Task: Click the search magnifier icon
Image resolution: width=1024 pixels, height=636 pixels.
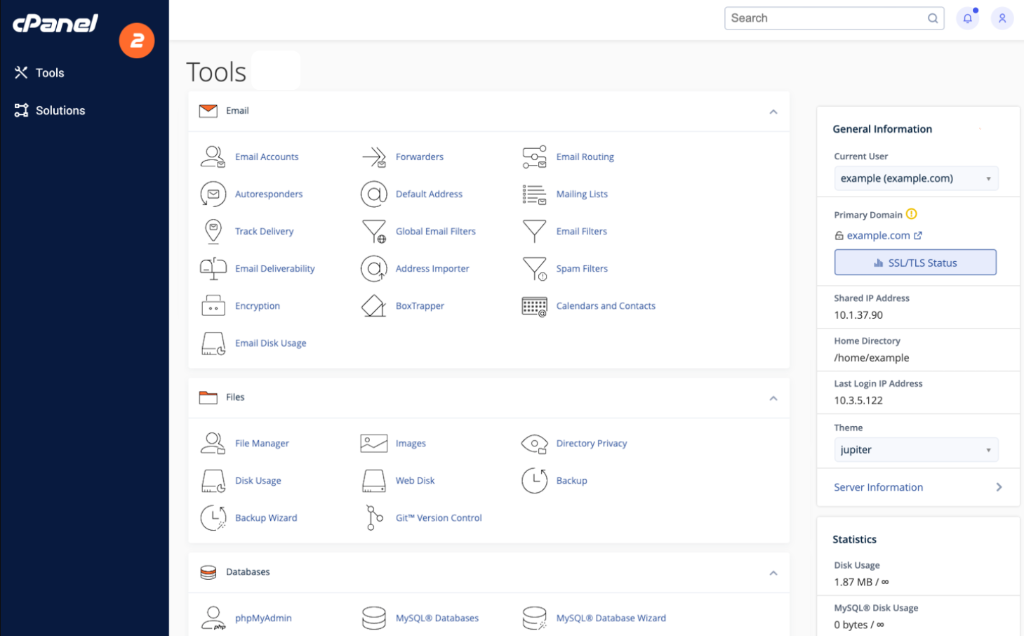Action: pyautogui.click(x=933, y=18)
